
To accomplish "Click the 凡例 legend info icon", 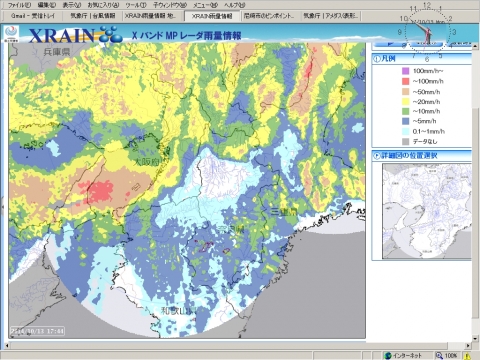I will click(377, 59).
